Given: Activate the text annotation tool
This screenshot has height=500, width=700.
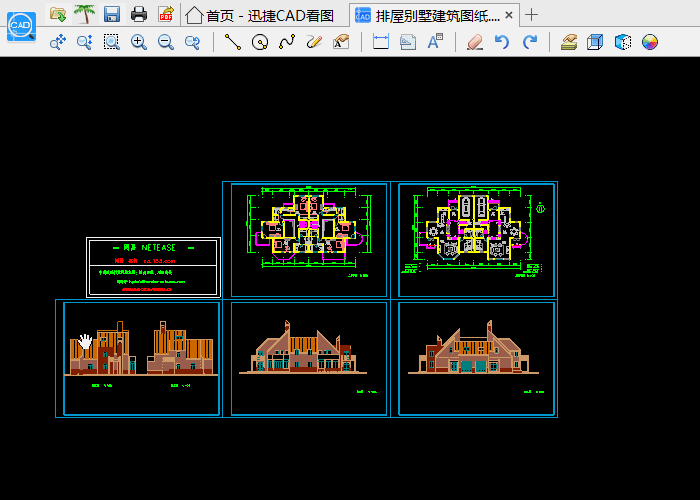Looking at the screenshot, I should pos(434,42).
